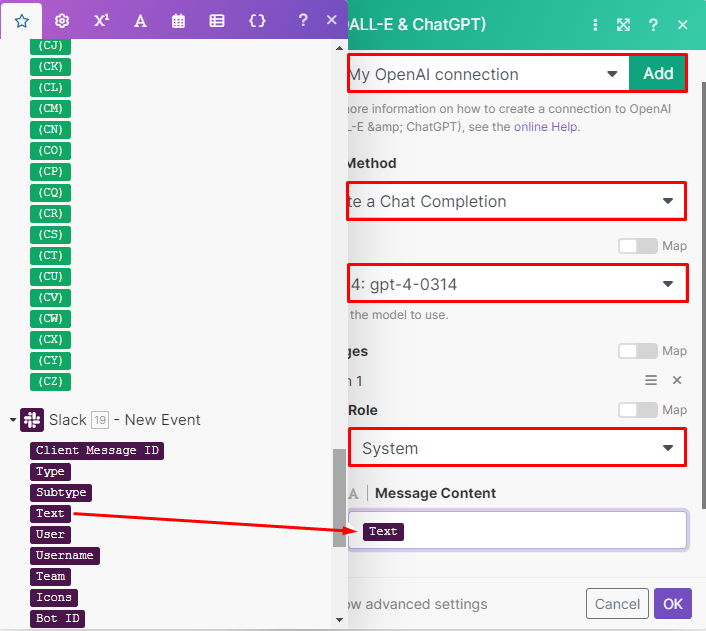706x631 pixels.
Task: Insert the Bot ID variable
Action: [x=57, y=618]
